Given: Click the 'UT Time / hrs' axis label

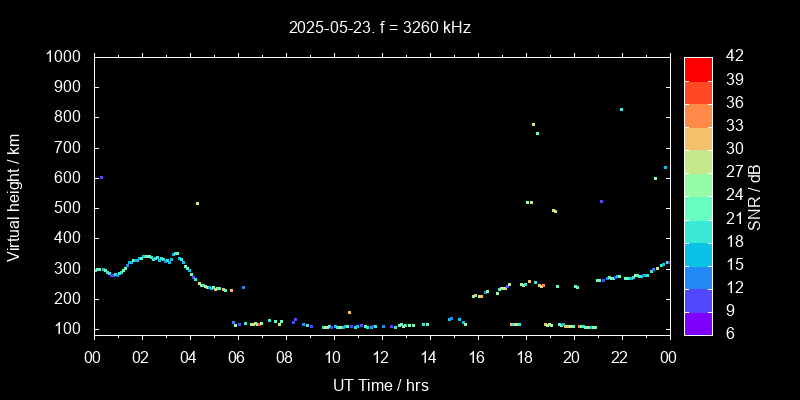Looking at the screenshot, I should tap(380, 384).
